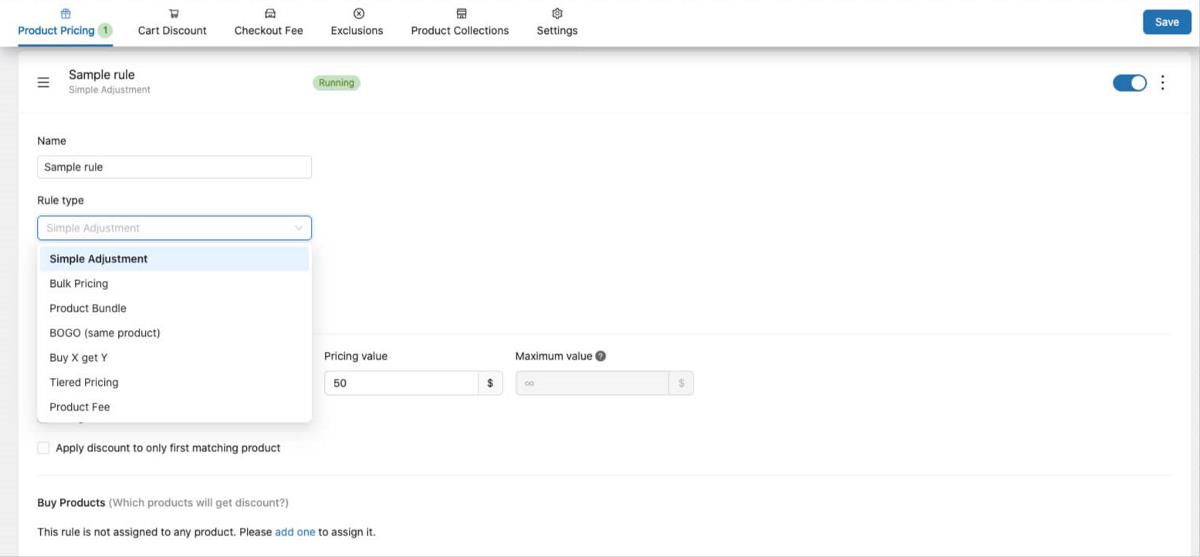This screenshot has width=1200, height=557.
Task: Click the Checkout Fee icon
Action: tap(269, 14)
